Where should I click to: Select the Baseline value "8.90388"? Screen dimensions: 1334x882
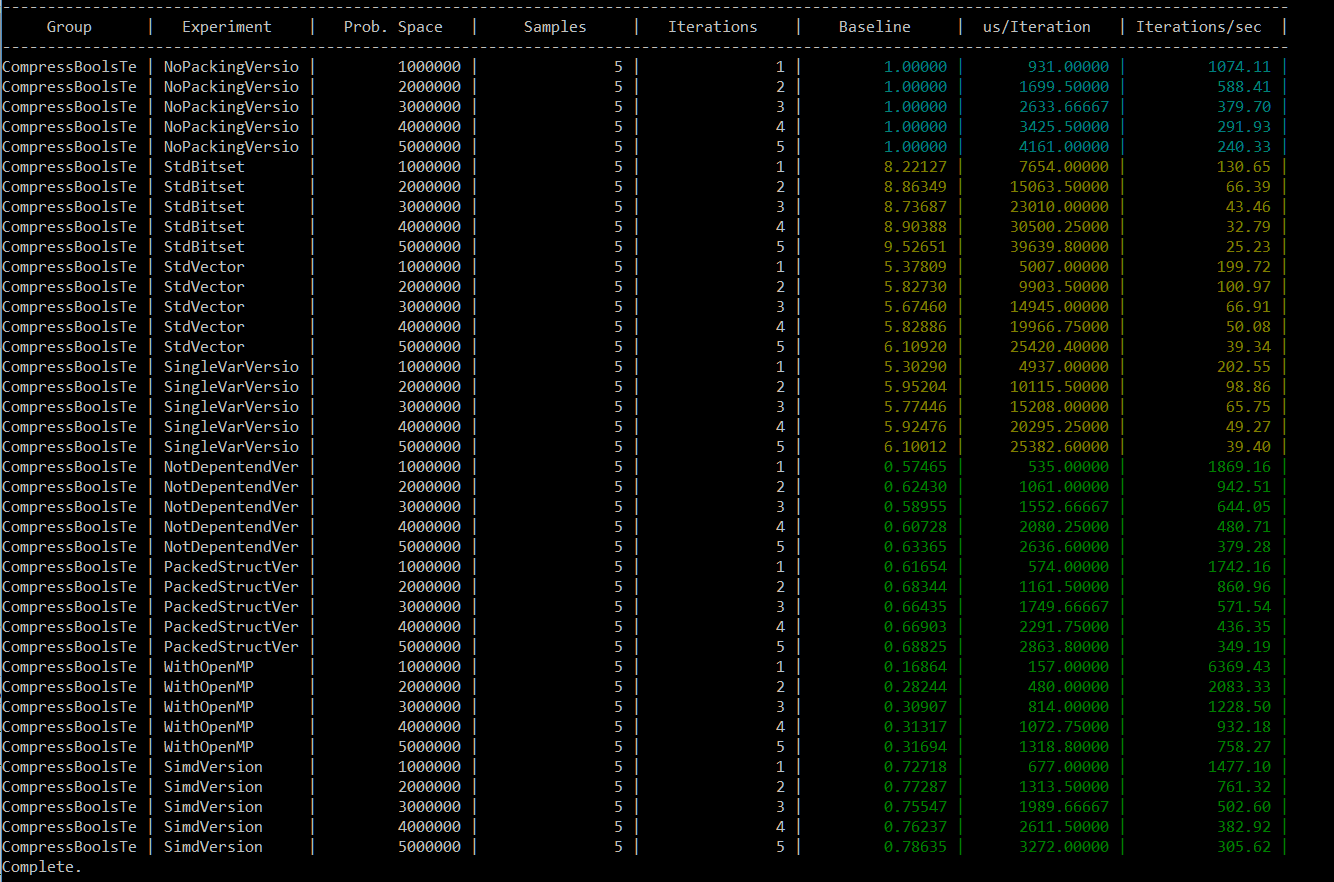915,227
